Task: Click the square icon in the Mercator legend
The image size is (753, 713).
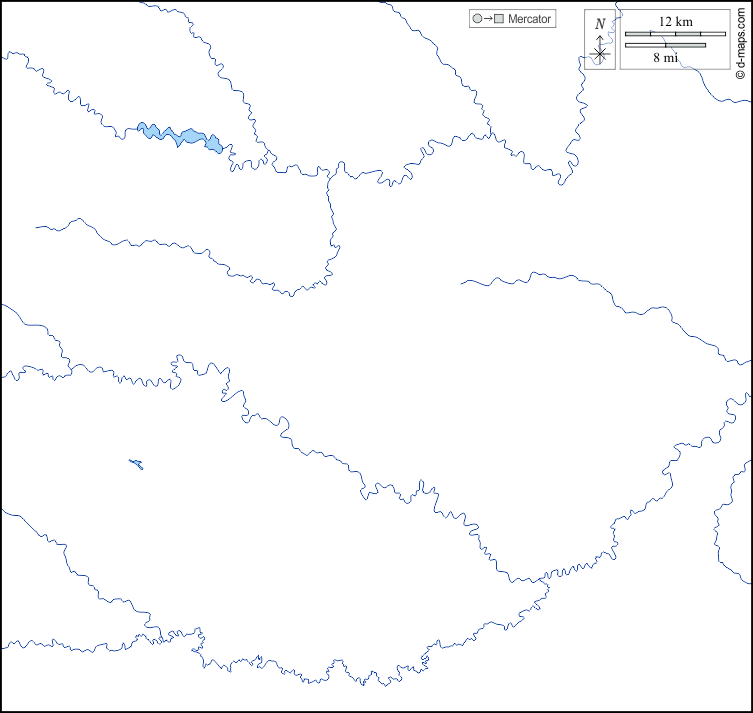Action: point(499,19)
